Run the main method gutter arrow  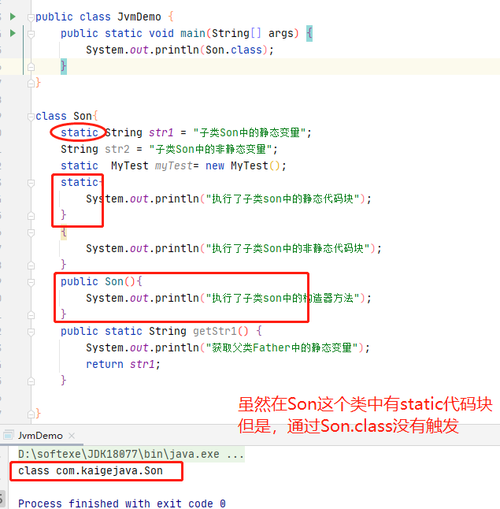13,33
